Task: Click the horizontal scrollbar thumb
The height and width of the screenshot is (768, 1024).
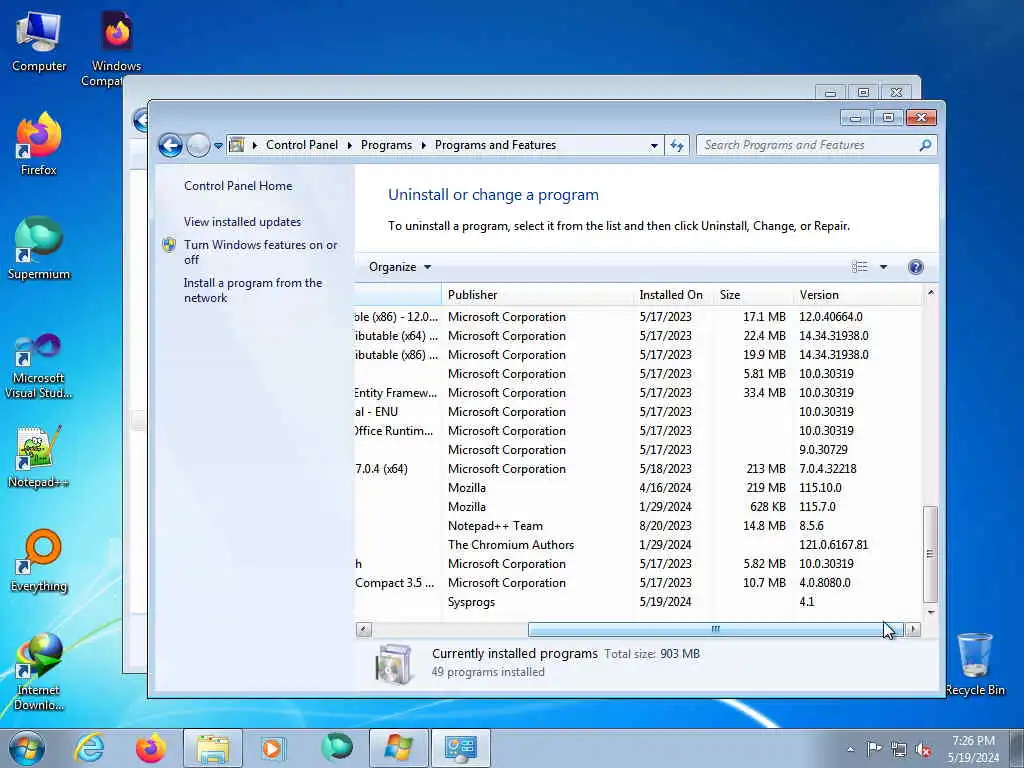Action: click(716, 630)
